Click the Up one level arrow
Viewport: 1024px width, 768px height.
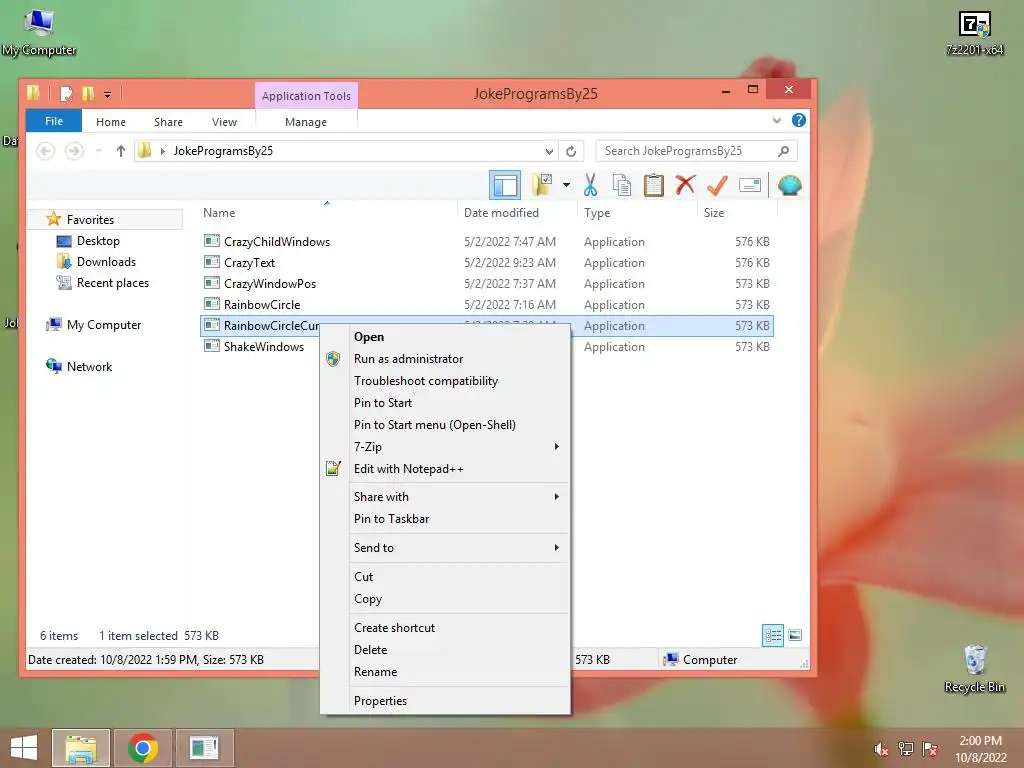(120, 151)
